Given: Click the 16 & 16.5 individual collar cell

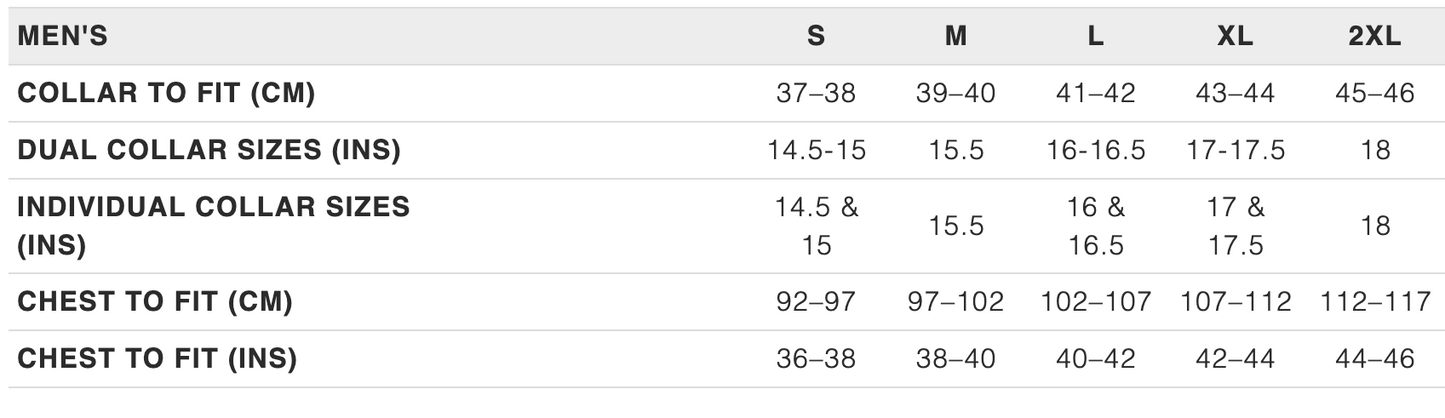Looking at the screenshot, I should pos(1096,226).
